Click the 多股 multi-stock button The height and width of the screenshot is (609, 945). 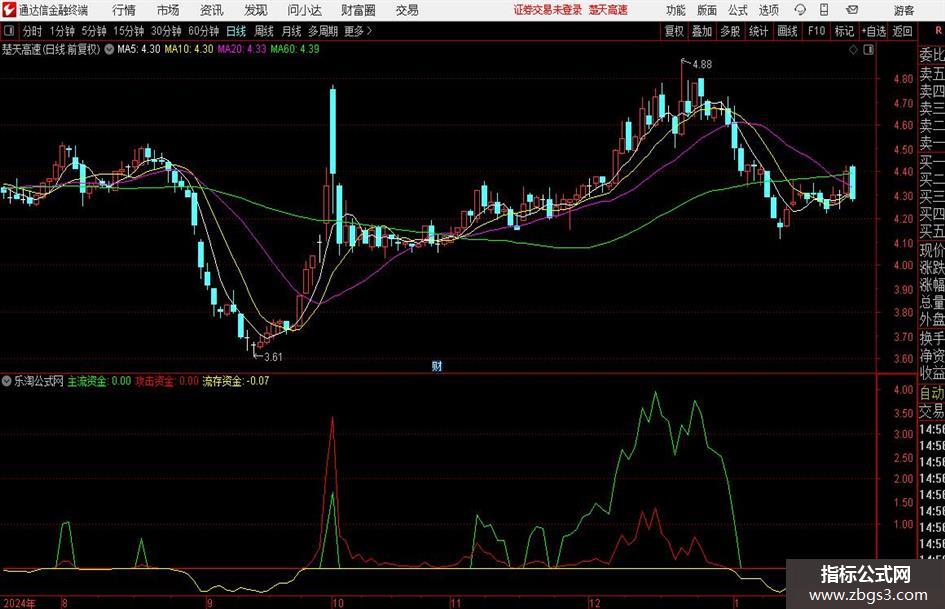click(730, 31)
